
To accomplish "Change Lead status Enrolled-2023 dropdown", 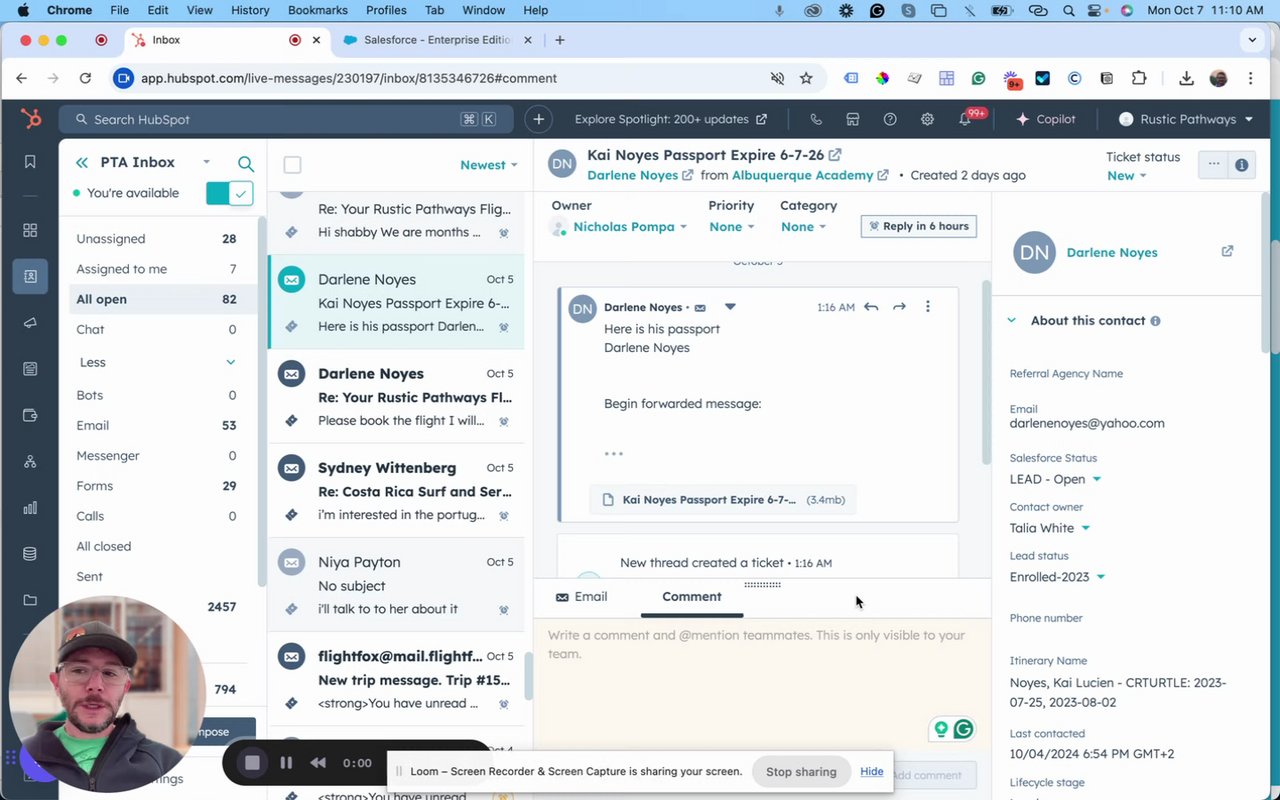I will [x=1057, y=577].
